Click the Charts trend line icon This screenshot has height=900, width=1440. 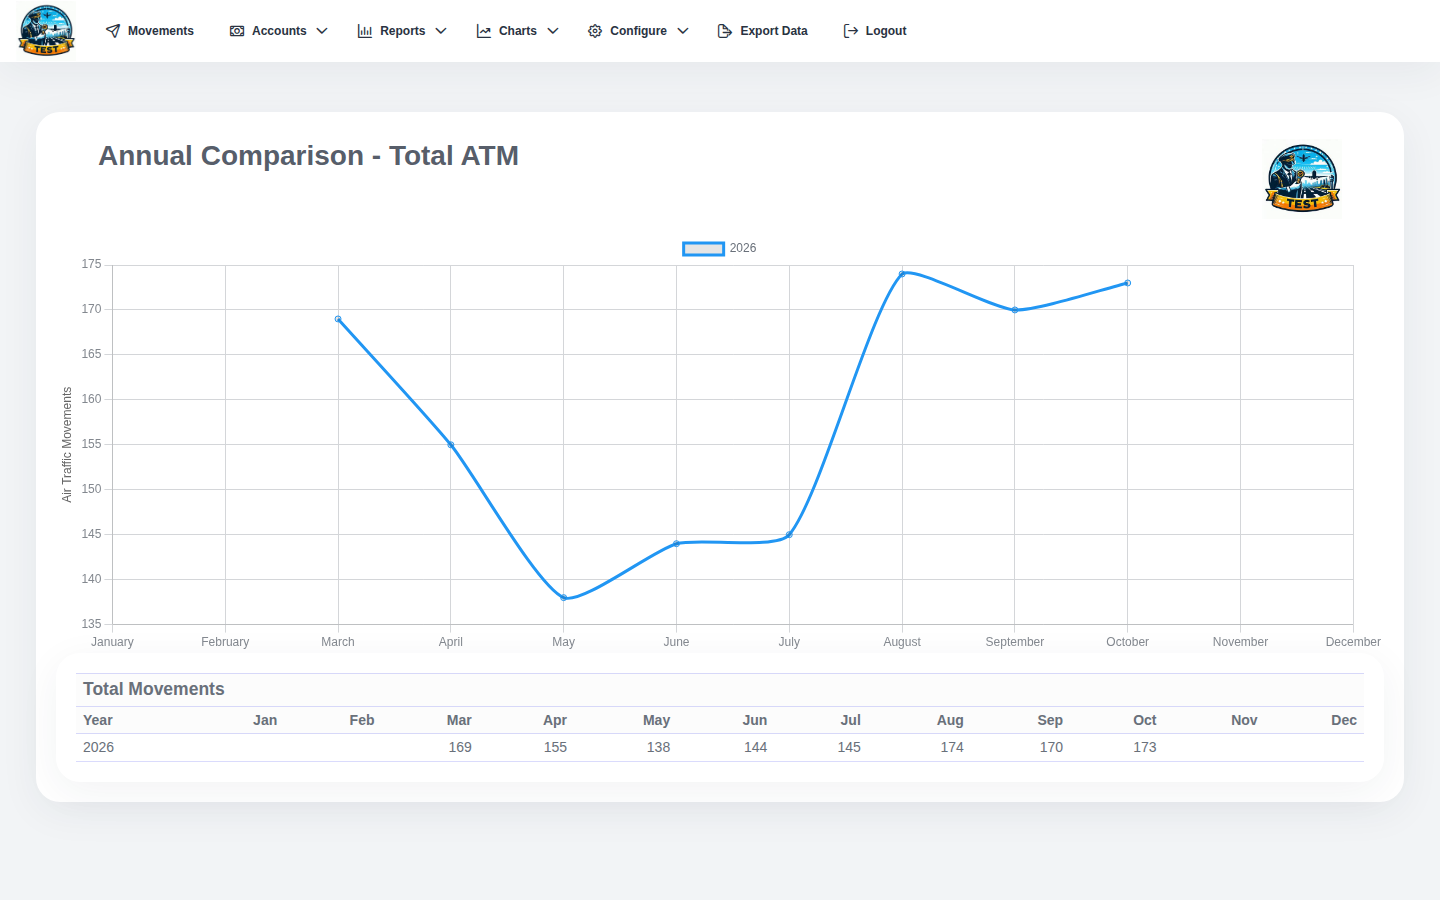[484, 31]
